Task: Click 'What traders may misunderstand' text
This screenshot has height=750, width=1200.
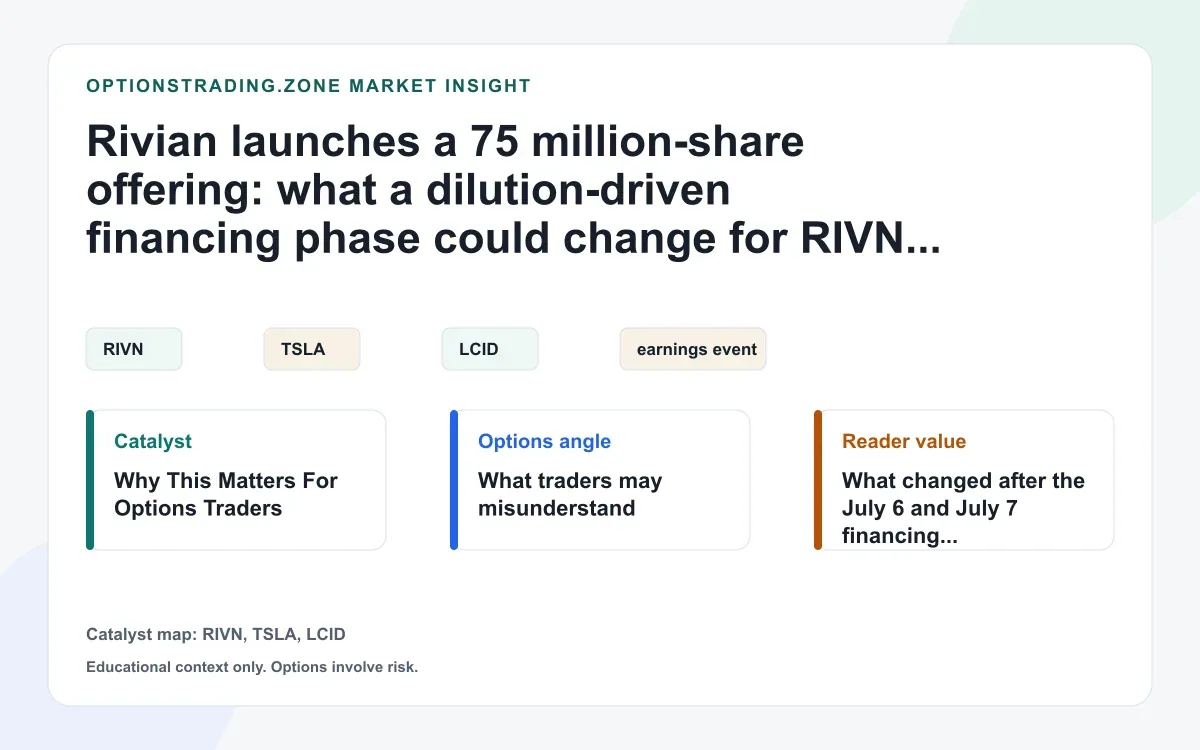Action: pyautogui.click(x=570, y=494)
